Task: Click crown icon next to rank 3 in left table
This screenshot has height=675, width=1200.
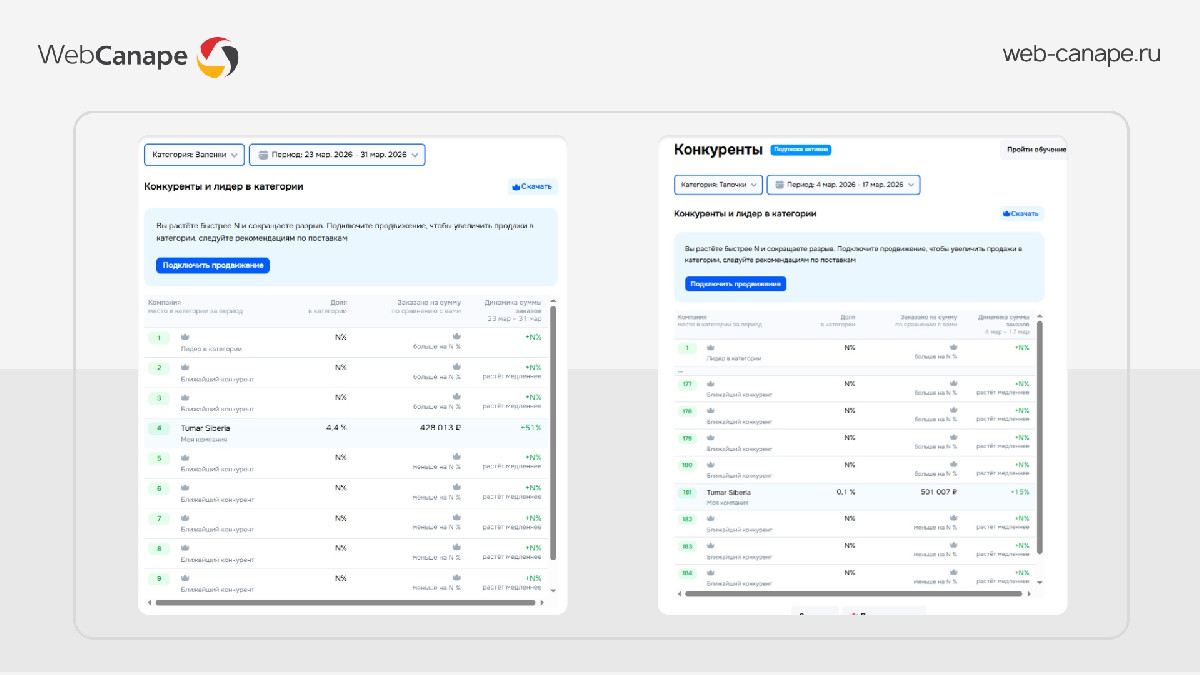Action: coord(185,398)
